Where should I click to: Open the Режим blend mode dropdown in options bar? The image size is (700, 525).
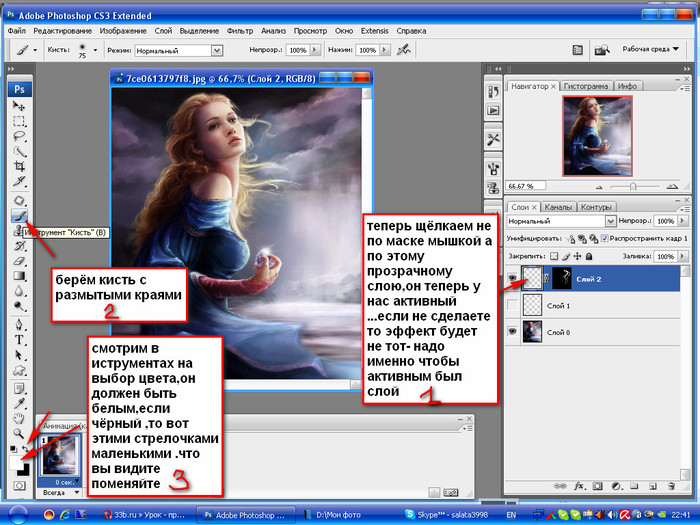pos(217,50)
